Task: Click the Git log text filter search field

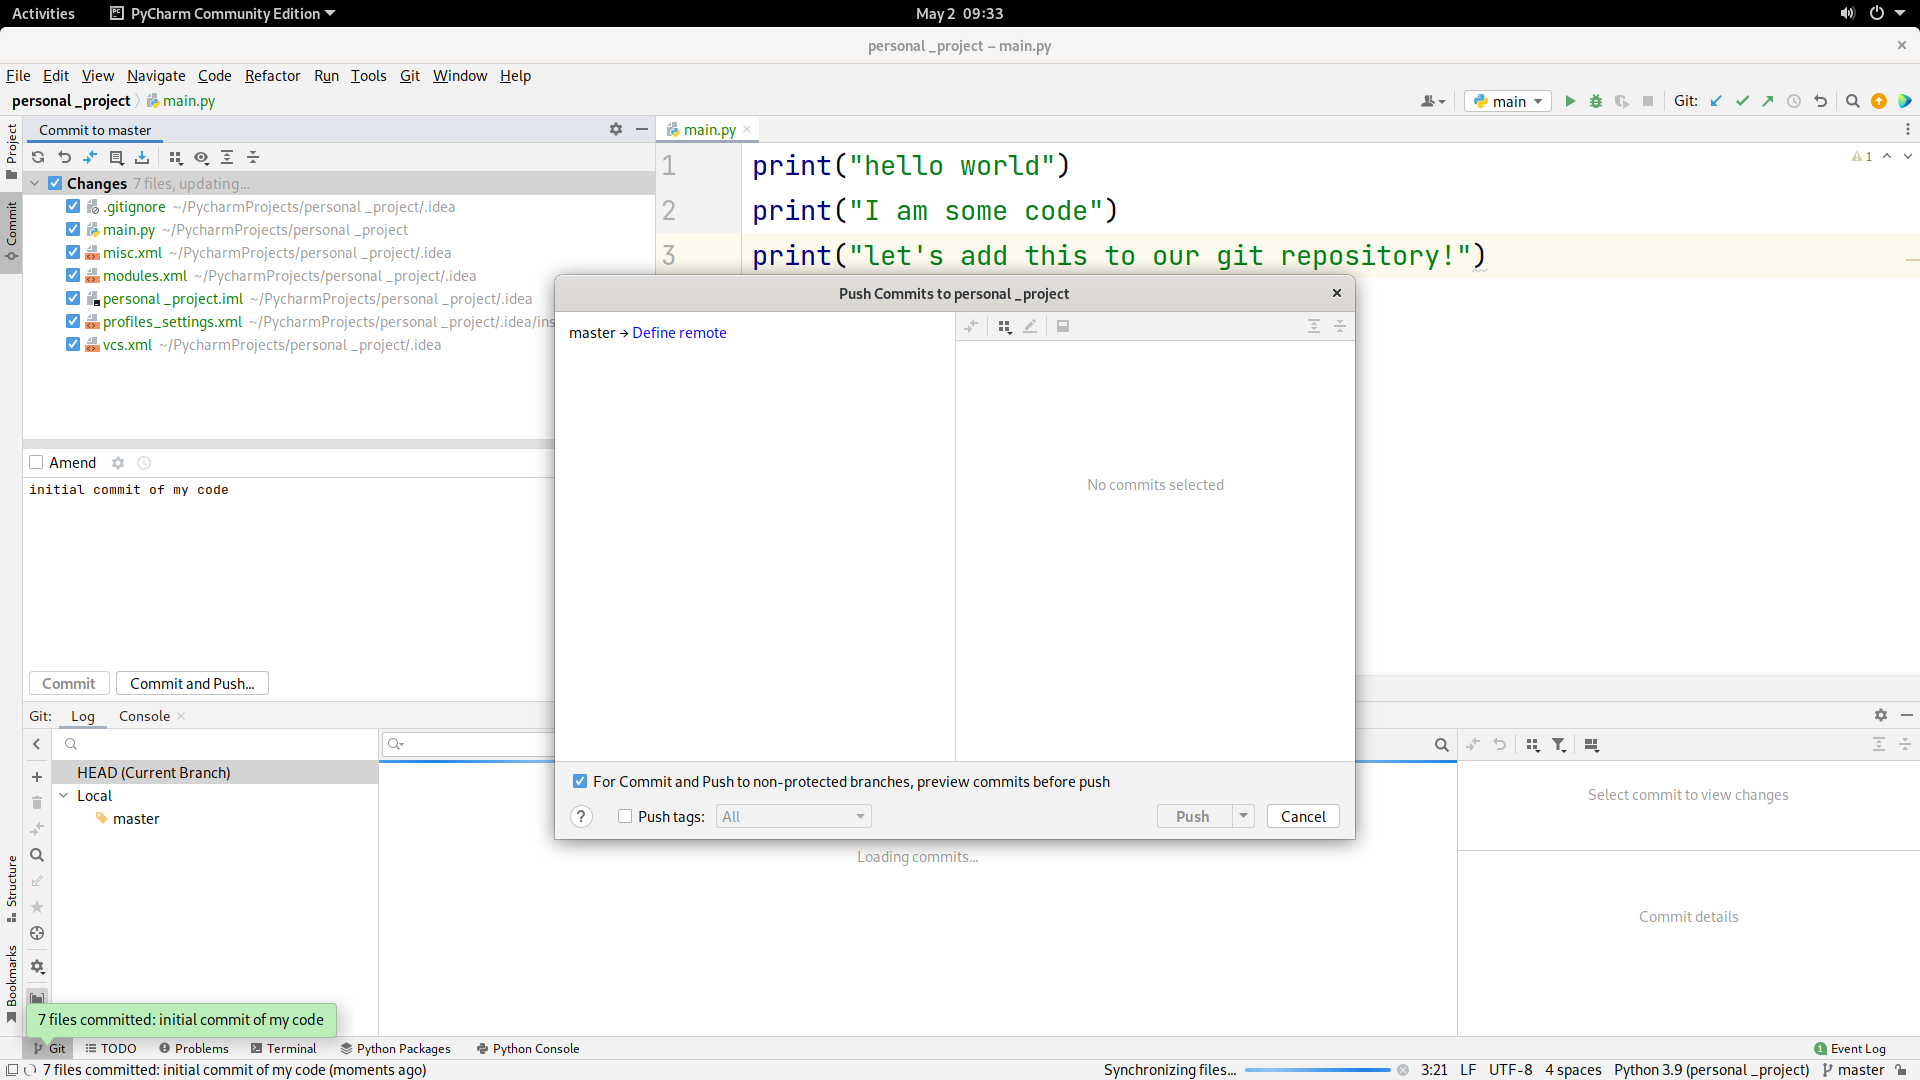Action: (467, 744)
